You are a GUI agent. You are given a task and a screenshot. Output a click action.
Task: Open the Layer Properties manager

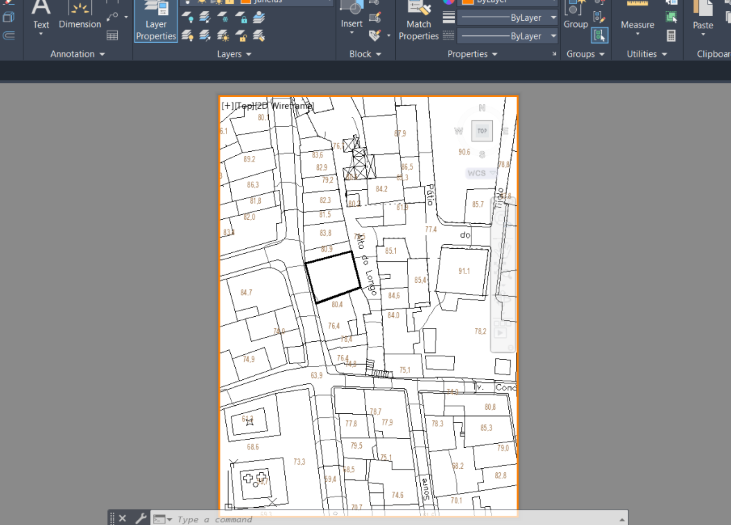[x=156, y=22]
